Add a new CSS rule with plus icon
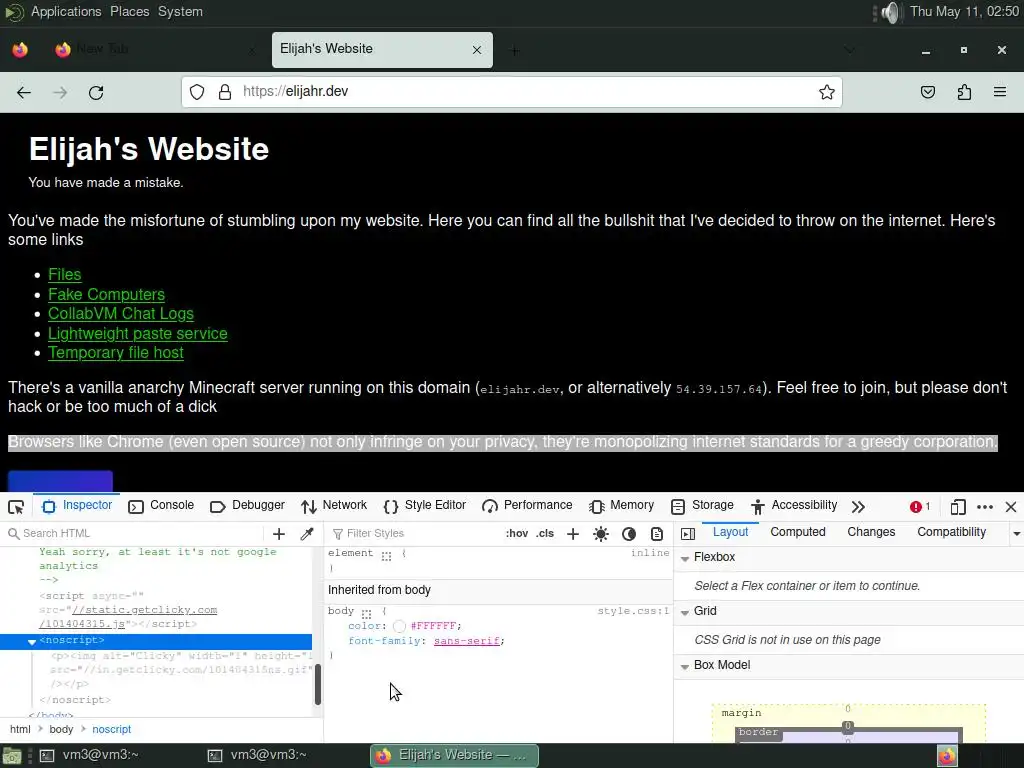 click(x=573, y=534)
